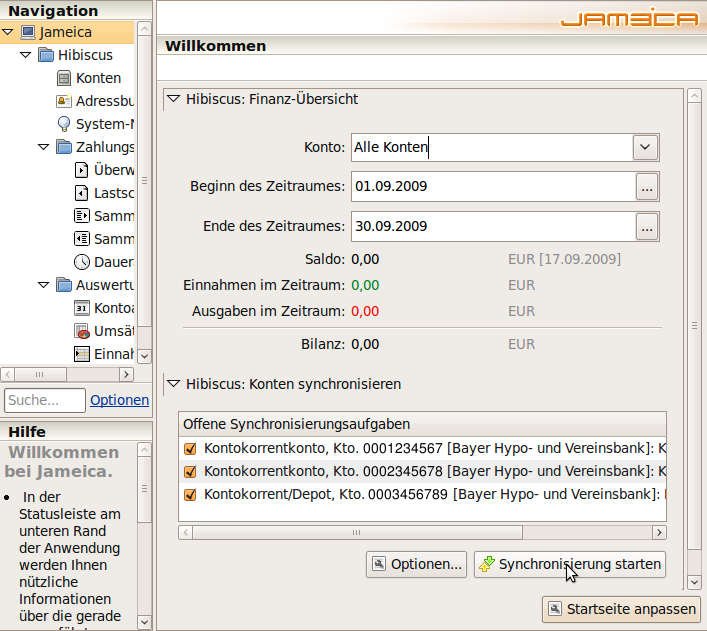This screenshot has width=707, height=631.
Task: Click navigation tree scroll up arrow
Action: [x=144, y=29]
